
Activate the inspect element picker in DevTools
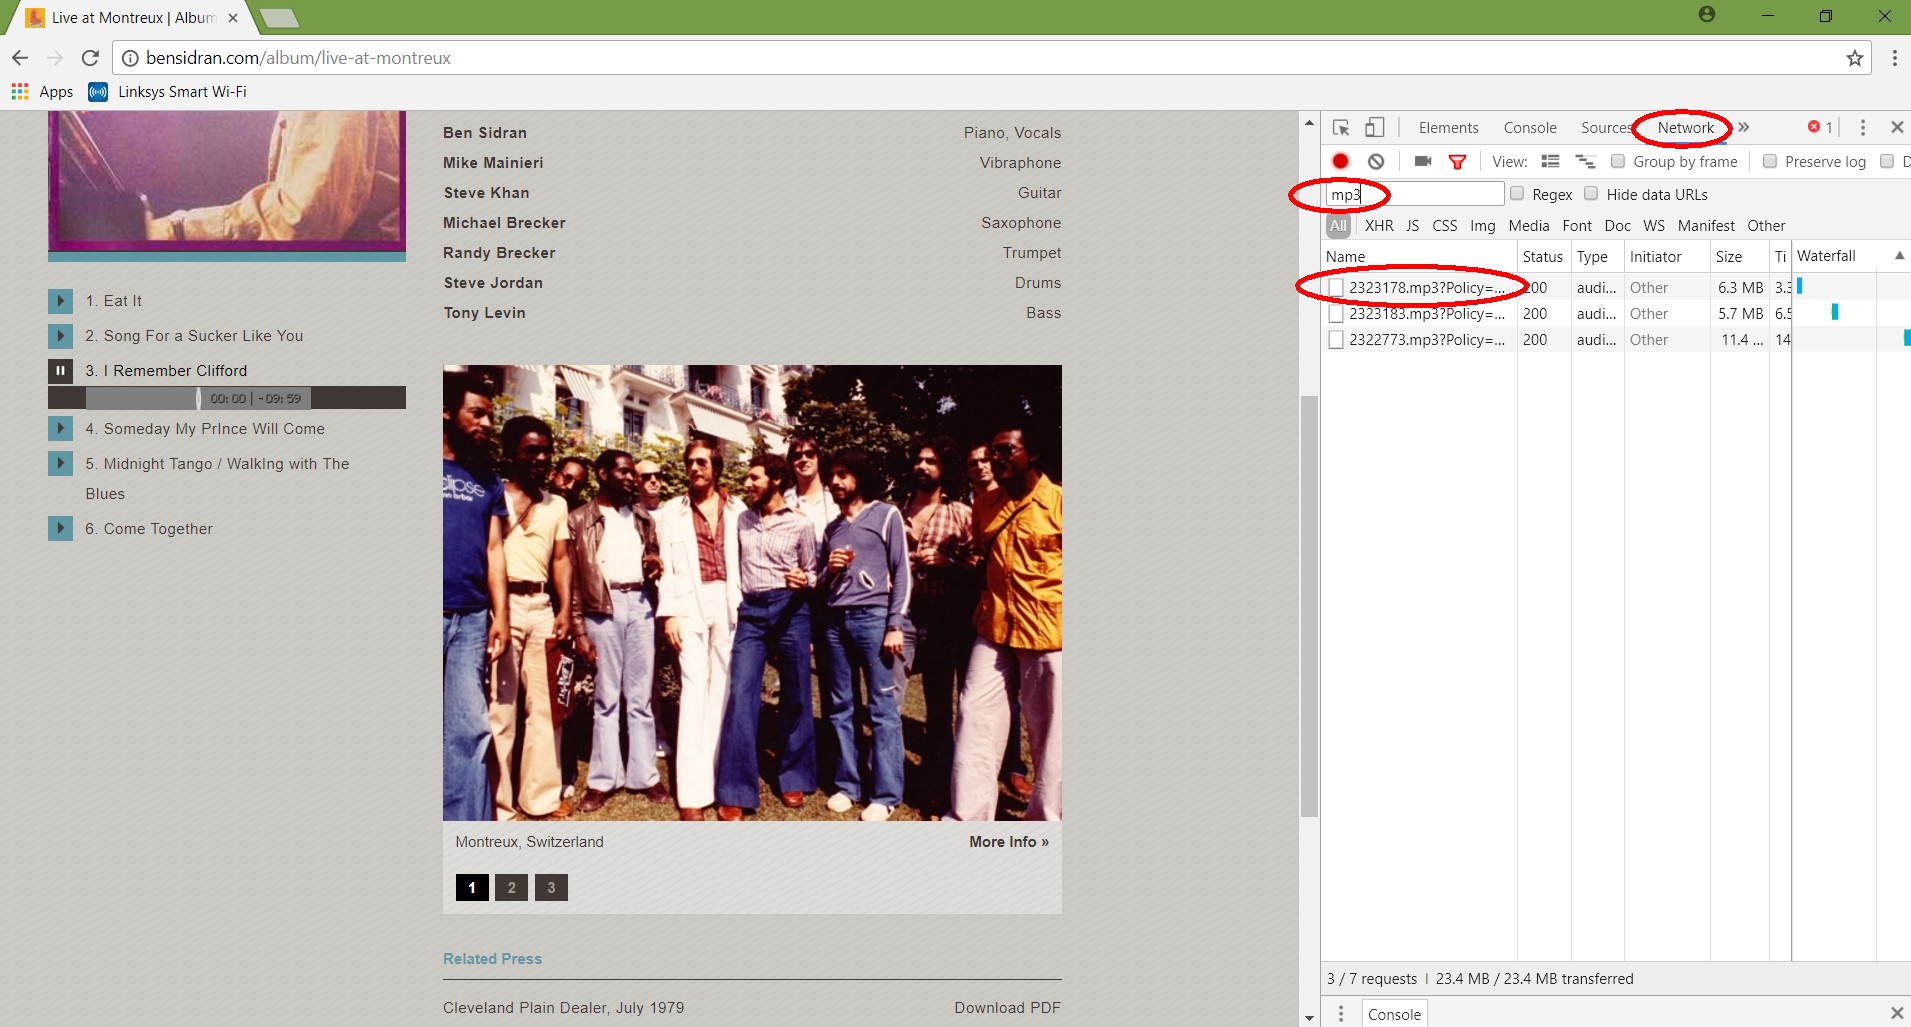click(1341, 127)
